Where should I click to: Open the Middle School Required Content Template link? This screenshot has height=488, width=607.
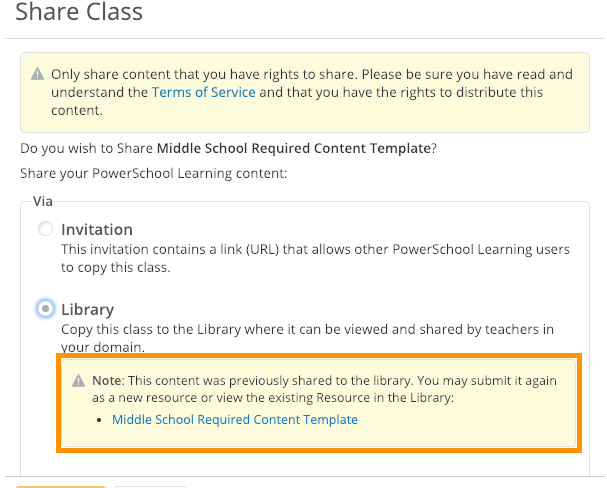pyautogui.click(x=234, y=420)
